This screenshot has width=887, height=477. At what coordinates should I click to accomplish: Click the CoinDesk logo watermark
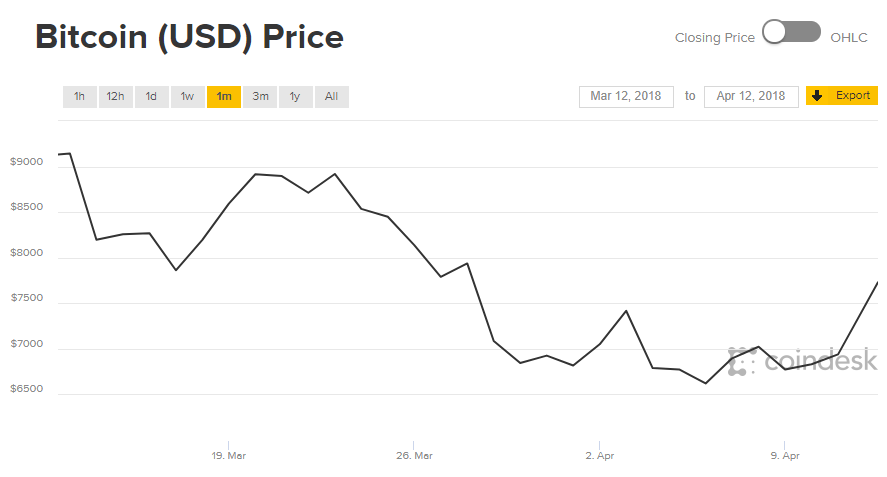coord(802,360)
